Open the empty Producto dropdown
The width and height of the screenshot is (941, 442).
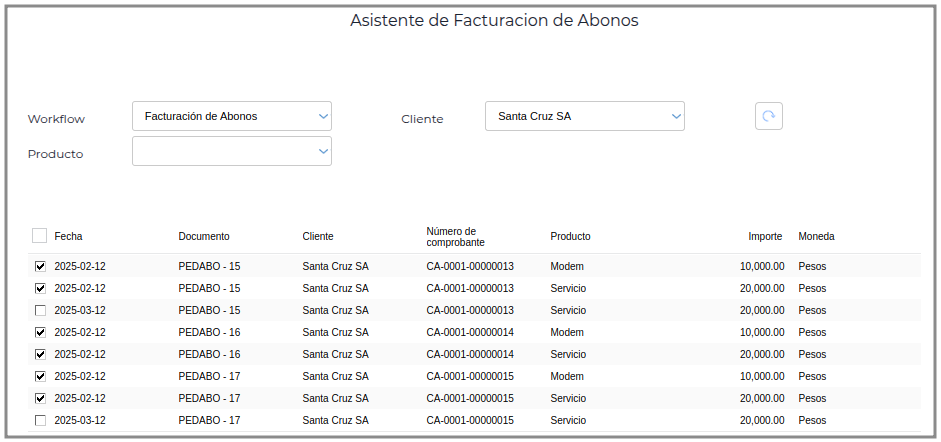(232, 151)
